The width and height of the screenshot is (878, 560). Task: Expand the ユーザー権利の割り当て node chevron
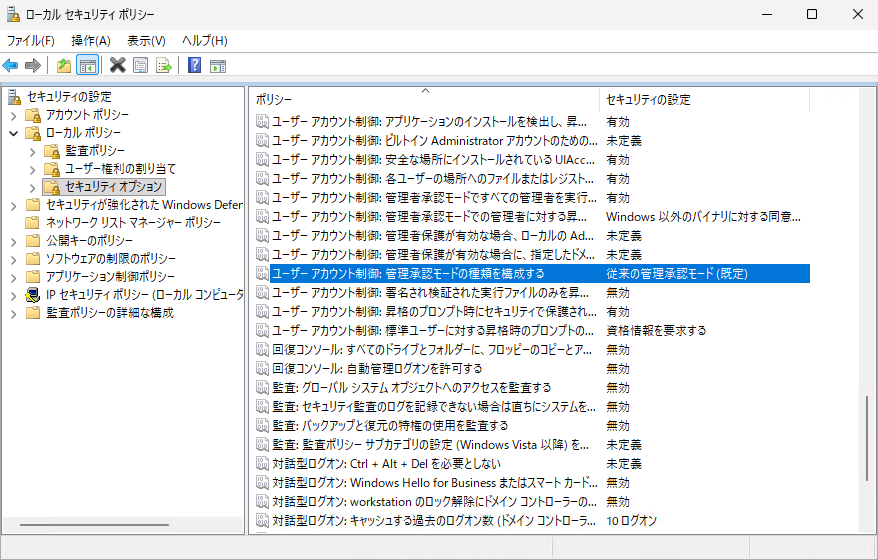[x=32, y=170]
